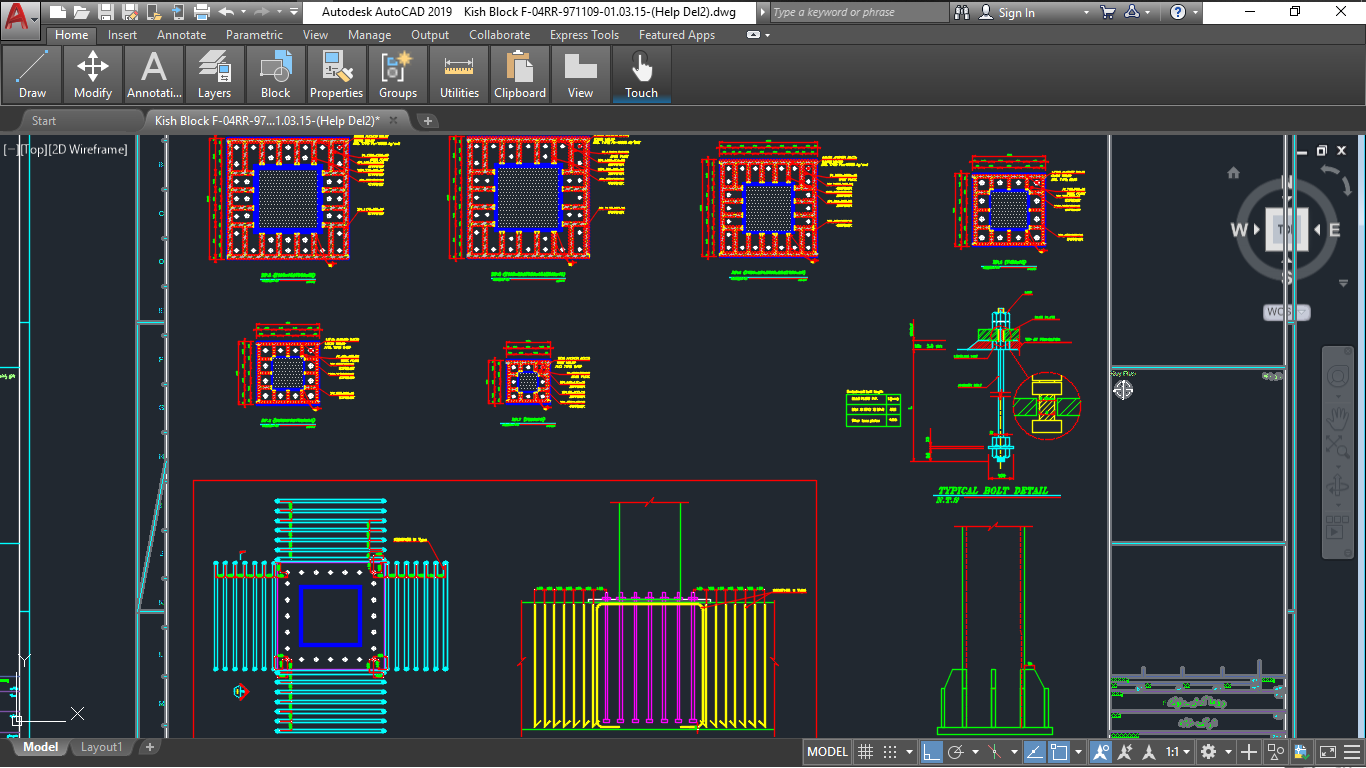Switch to the Annotate ribbon tab

coord(181,35)
